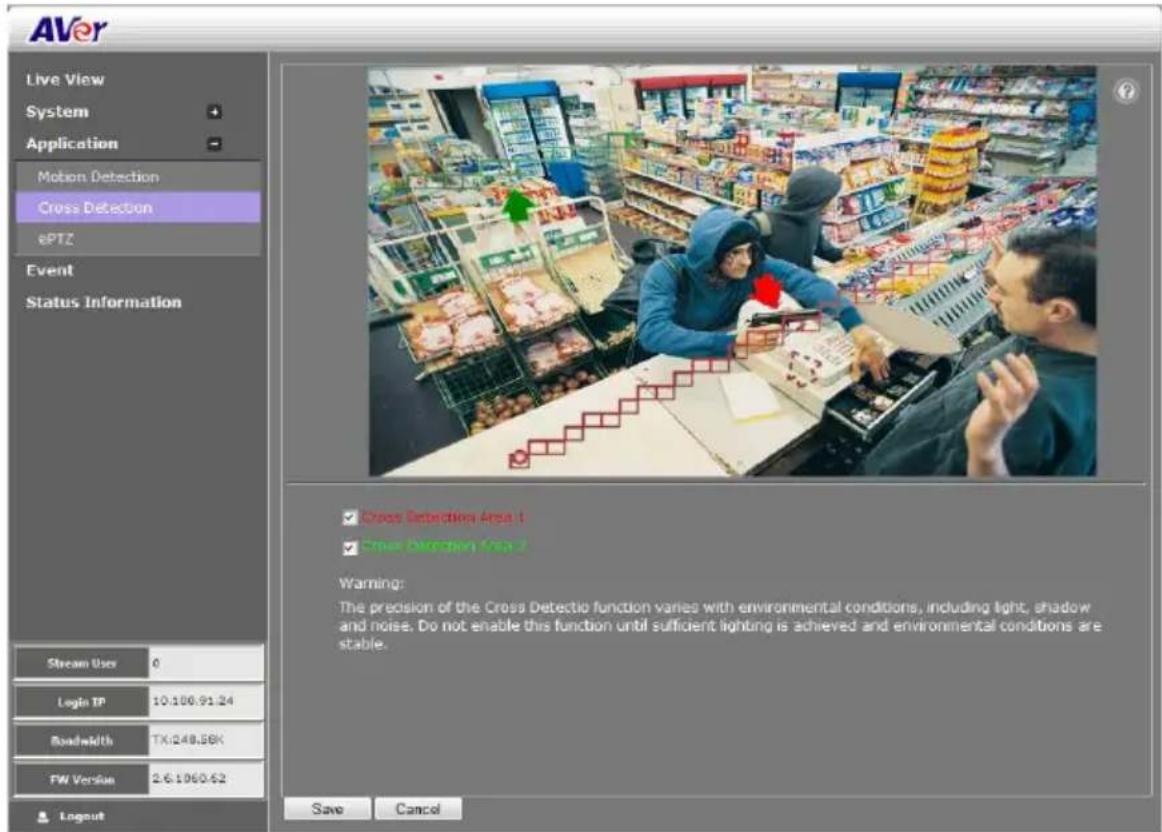
Task: Enable Cross Detection Area 1 checkbox
Action: pyautogui.click(x=350, y=517)
